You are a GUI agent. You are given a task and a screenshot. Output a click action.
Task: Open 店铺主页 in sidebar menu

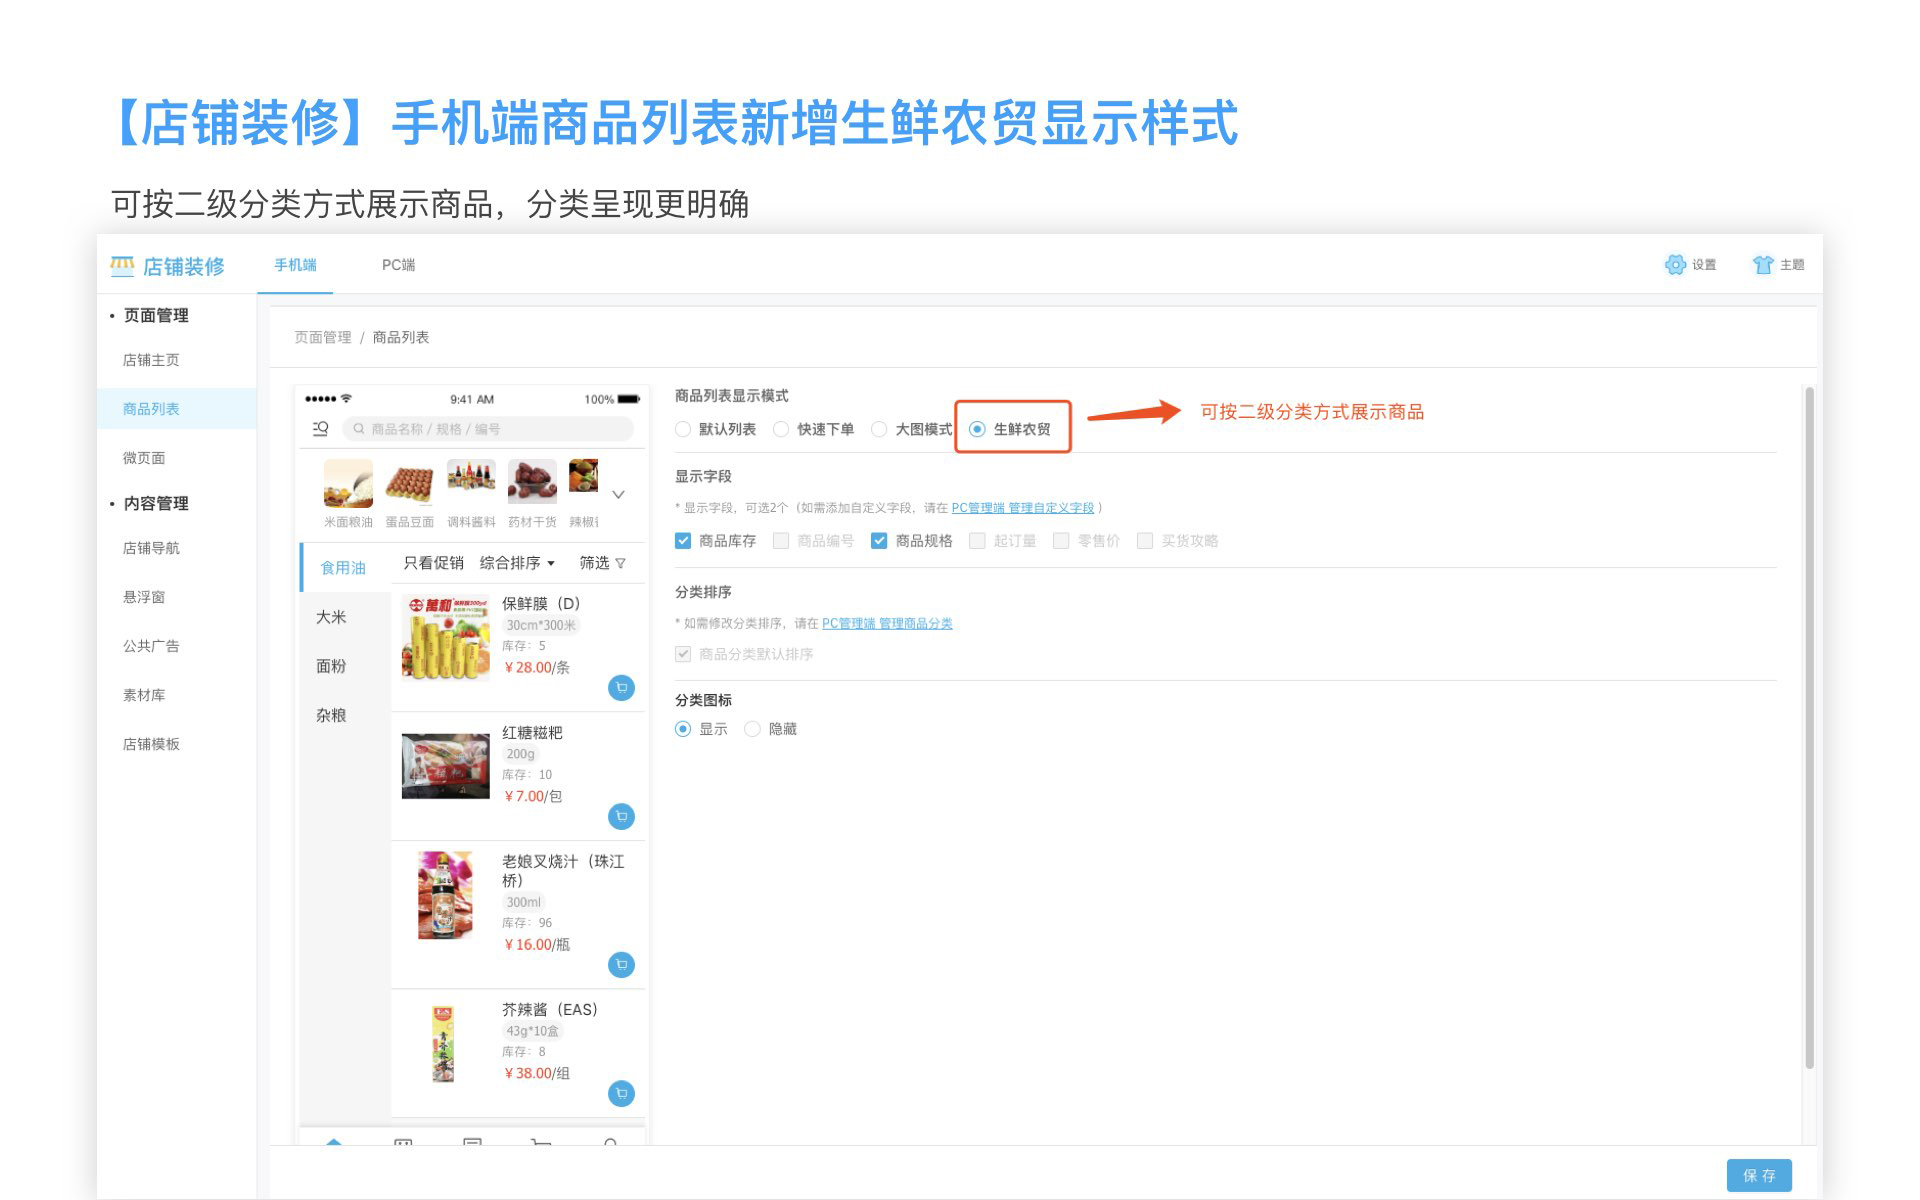pyautogui.click(x=151, y=360)
